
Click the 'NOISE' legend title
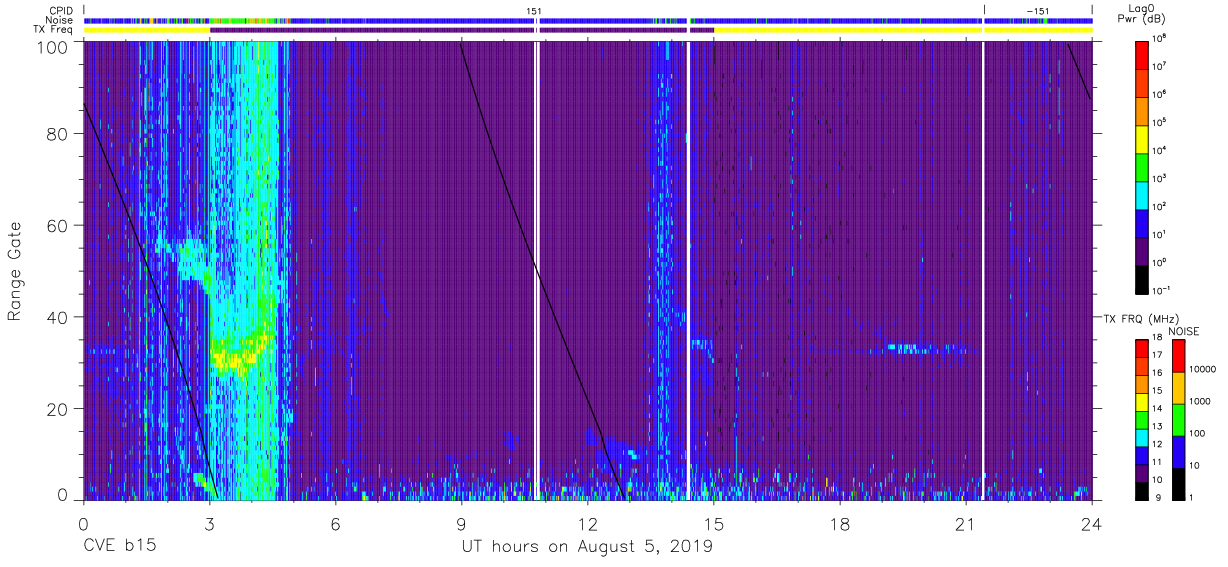pyautogui.click(x=1183, y=331)
